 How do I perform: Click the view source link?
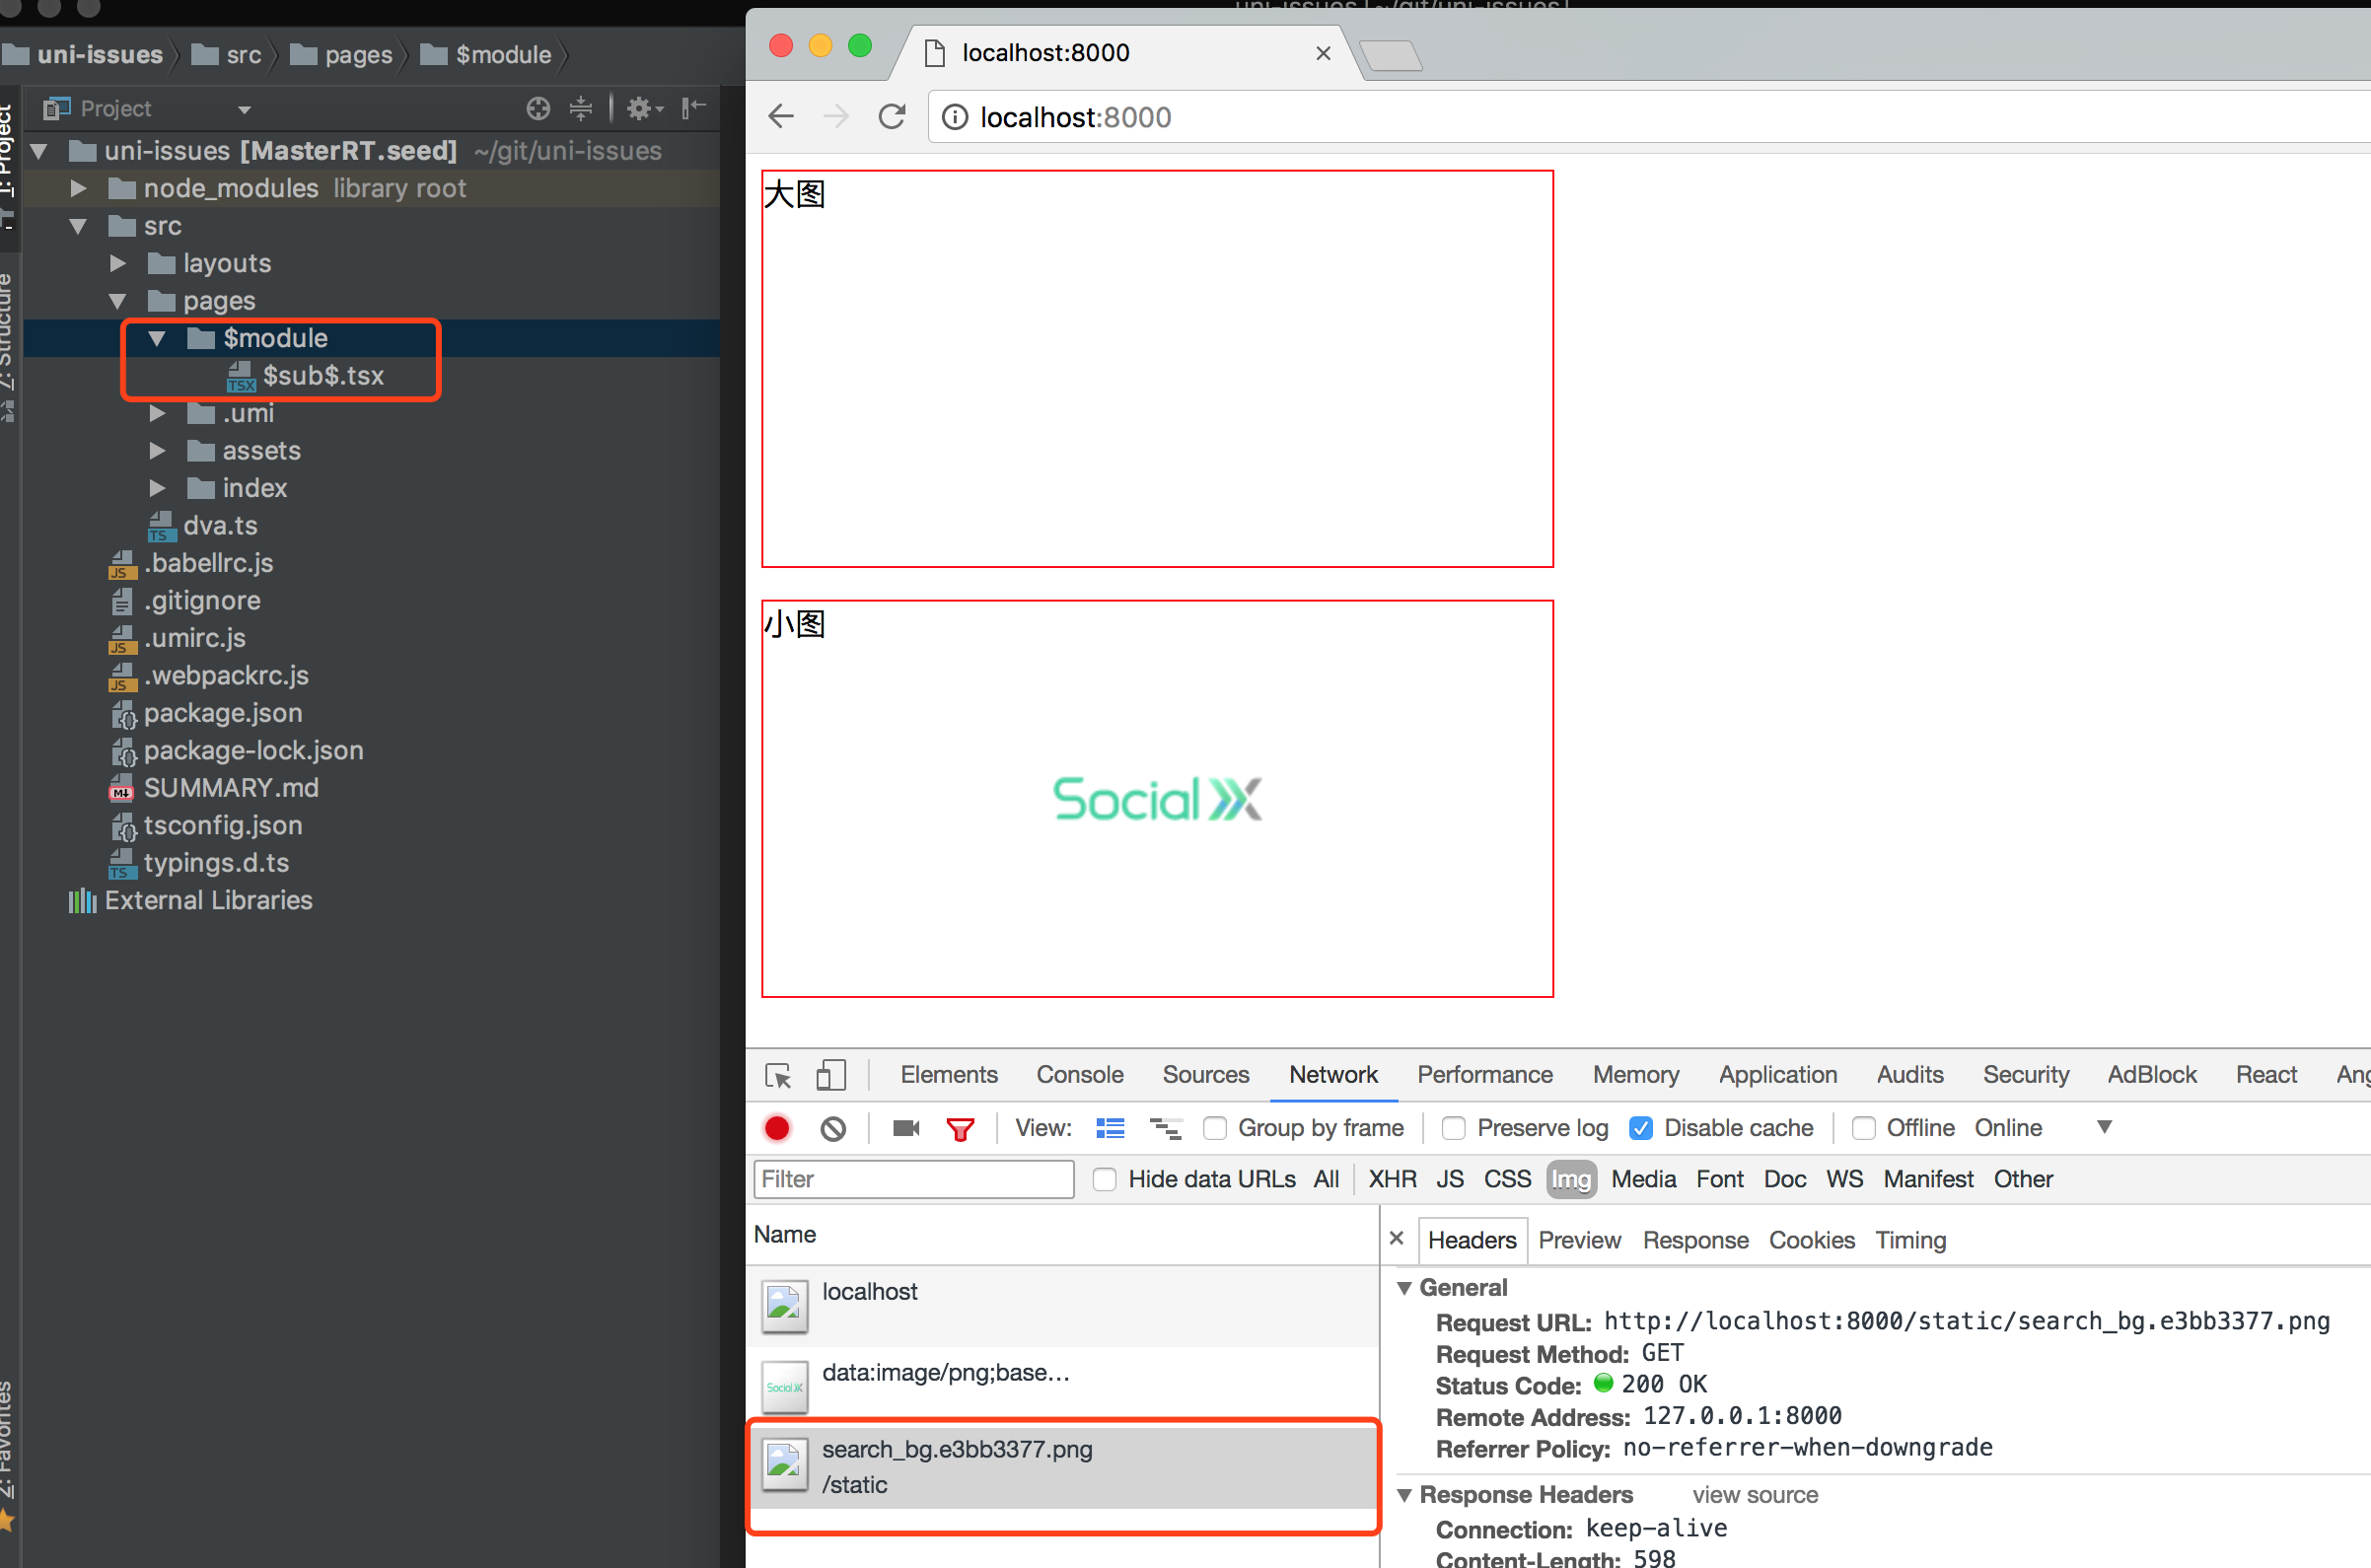tap(1755, 1494)
